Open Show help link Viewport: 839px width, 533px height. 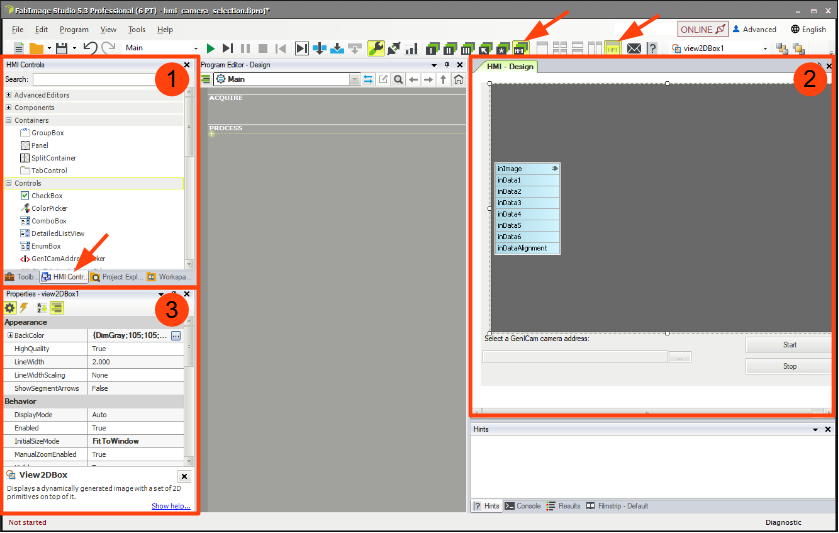click(x=171, y=506)
